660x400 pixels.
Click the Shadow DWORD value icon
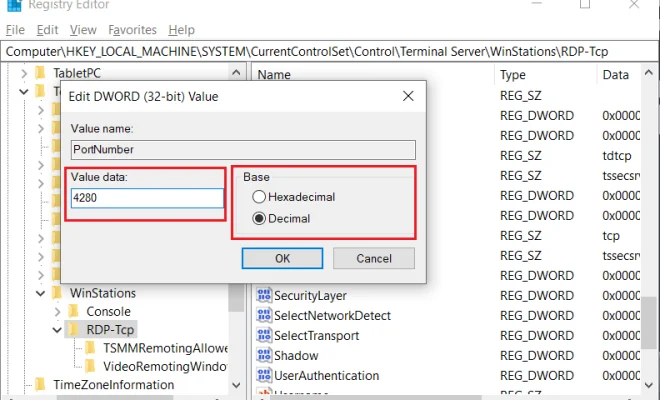pyautogui.click(x=264, y=355)
